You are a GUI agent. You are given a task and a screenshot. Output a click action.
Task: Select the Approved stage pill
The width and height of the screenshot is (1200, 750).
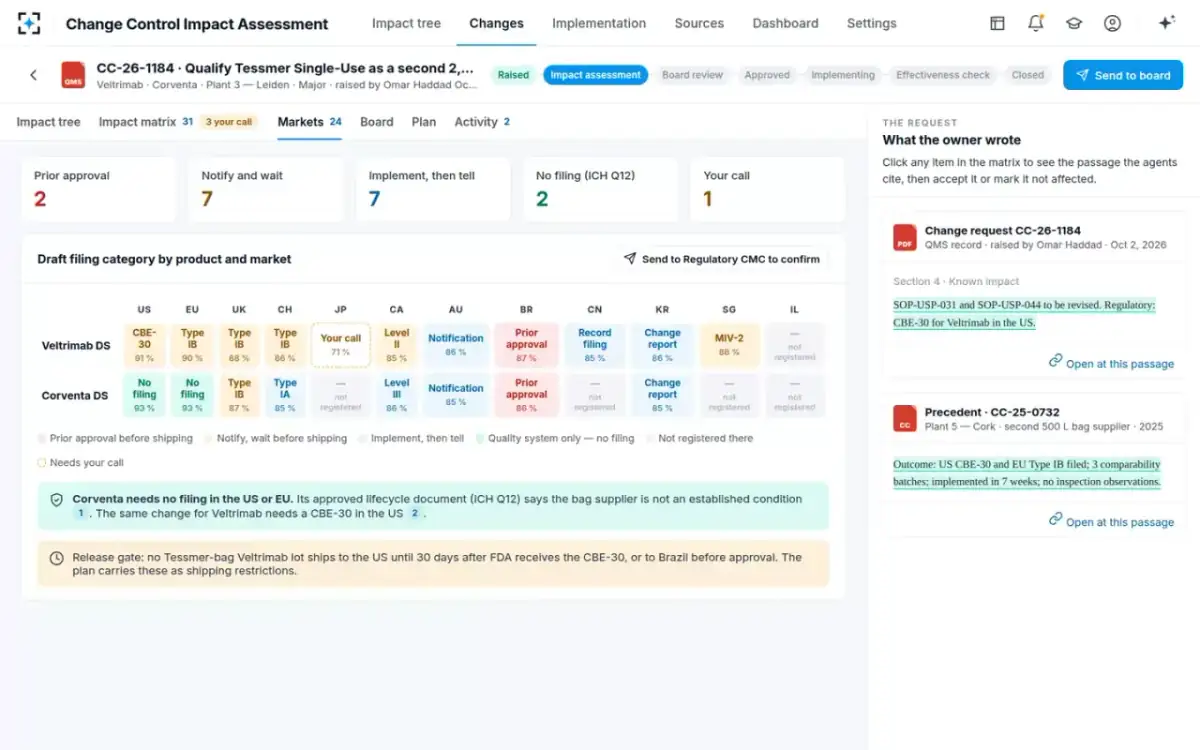pyautogui.click(x=767, y=75)
